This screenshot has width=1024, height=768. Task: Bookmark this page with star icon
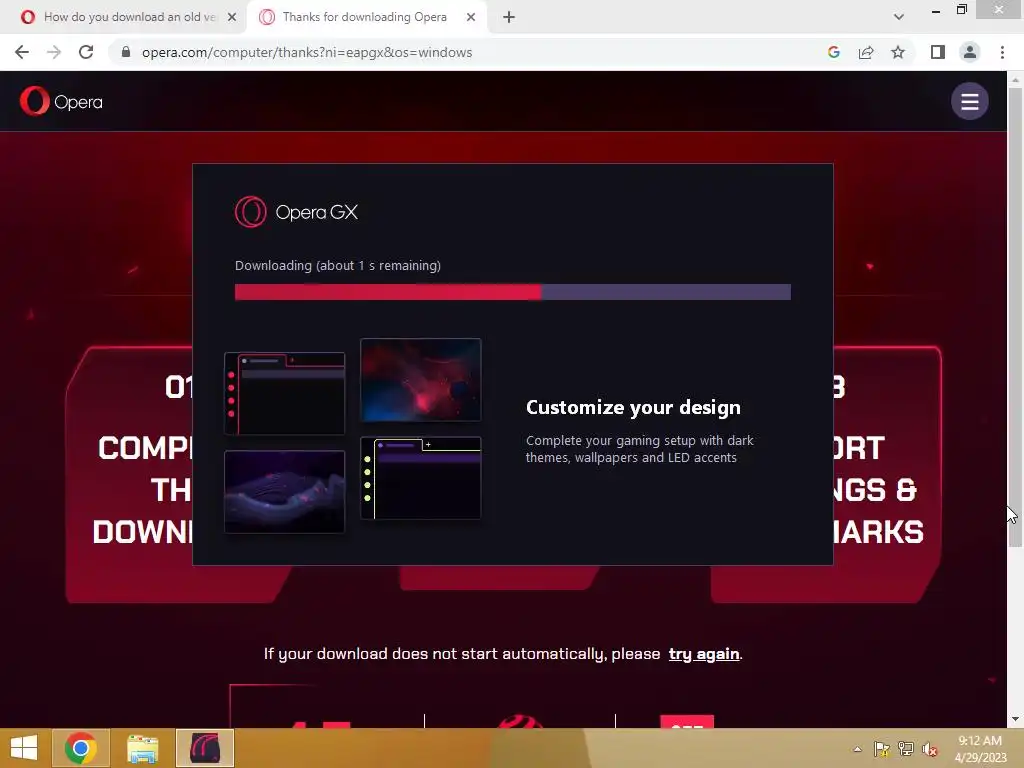[898, 52]
